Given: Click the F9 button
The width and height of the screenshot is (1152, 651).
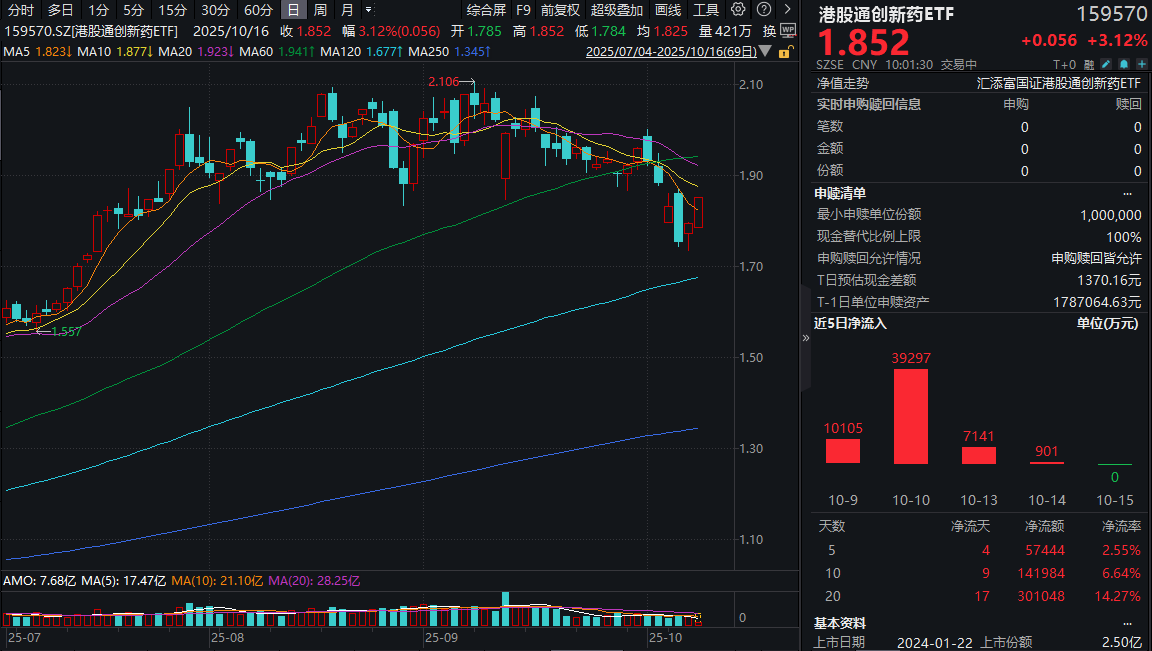Looking at the screenshot, I should (x=523, y=9).
